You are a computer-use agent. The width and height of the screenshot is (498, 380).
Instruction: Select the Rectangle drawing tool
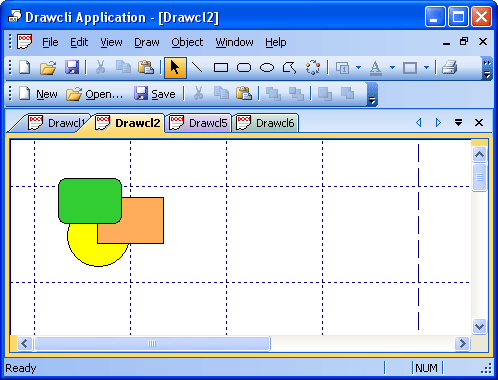[x=221, y=68]
